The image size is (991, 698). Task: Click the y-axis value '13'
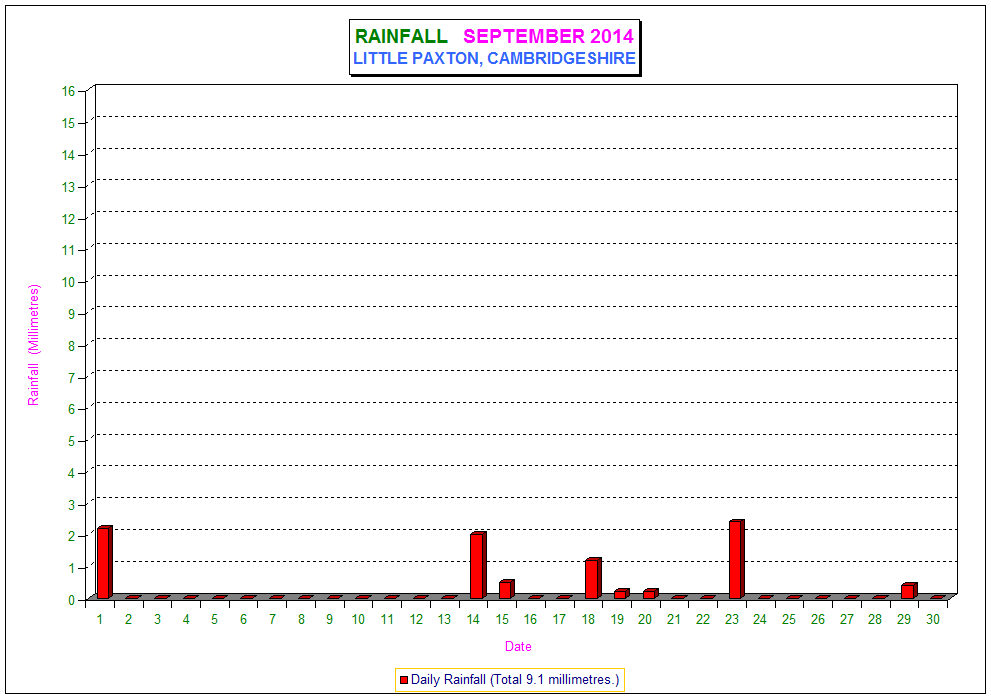68,187
